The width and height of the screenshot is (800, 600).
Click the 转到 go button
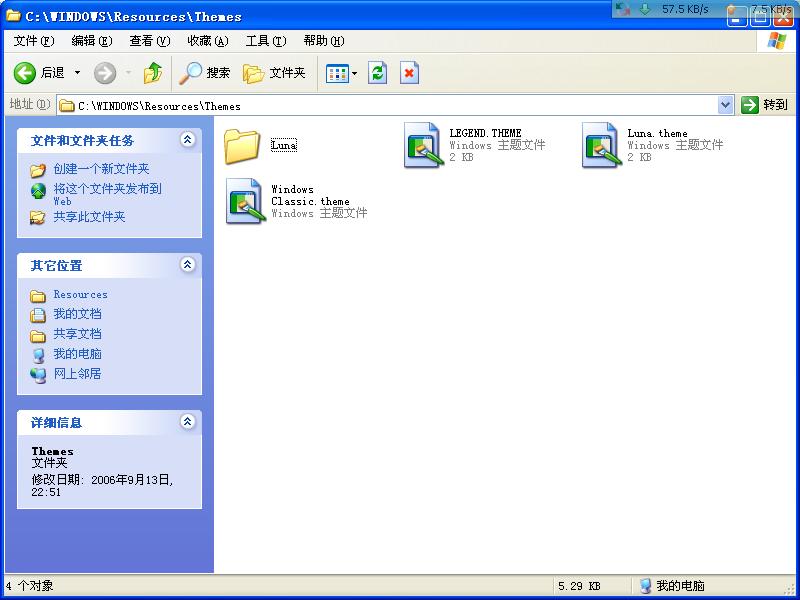[764, 105]
